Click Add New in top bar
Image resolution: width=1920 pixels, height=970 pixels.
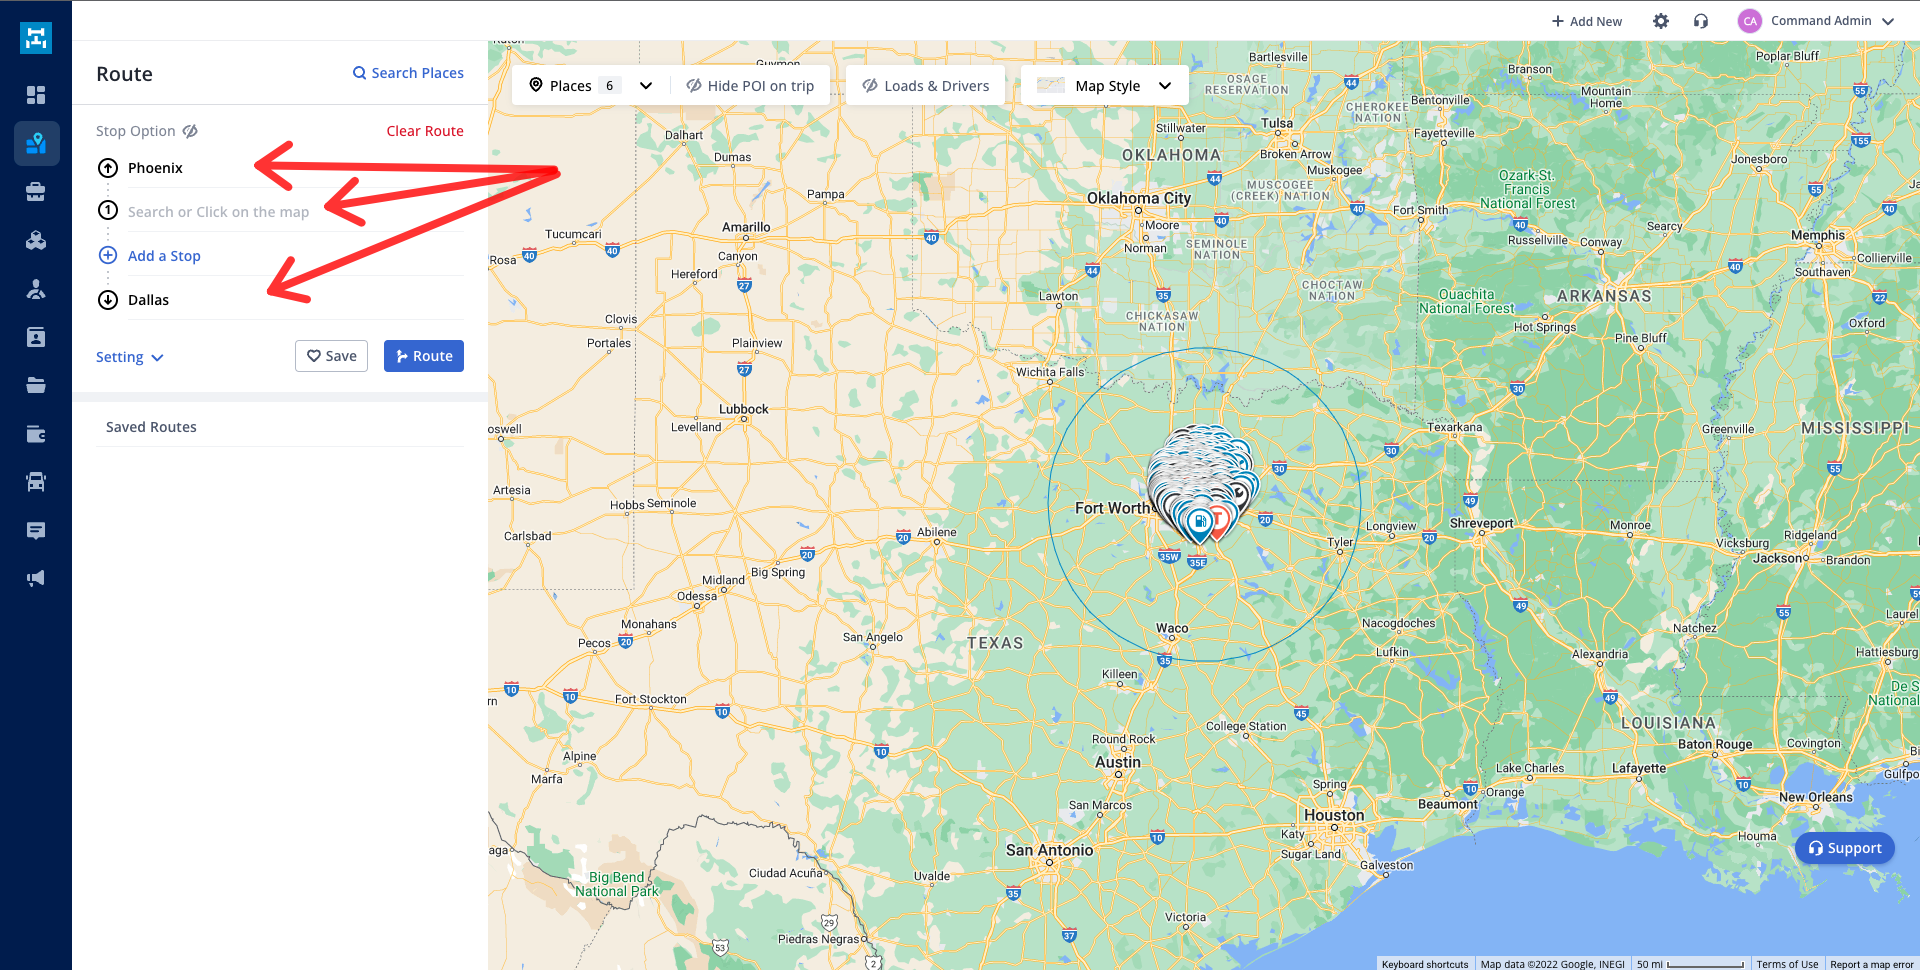coord(1587,21)
